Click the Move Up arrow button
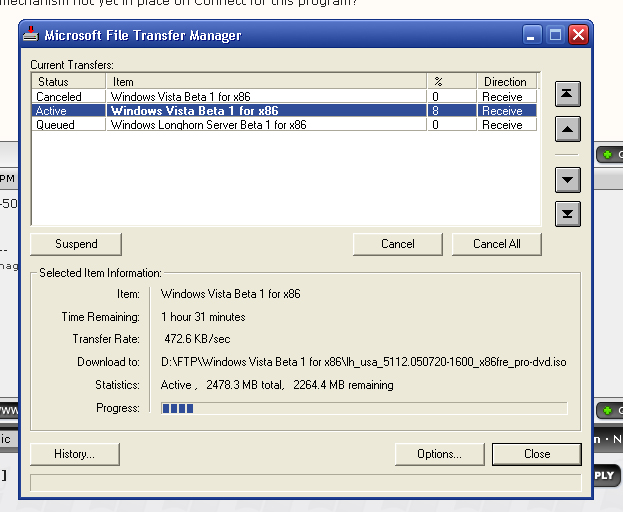Image resolution: width=623 pixels, height=512 pixels. click(567, 128)
